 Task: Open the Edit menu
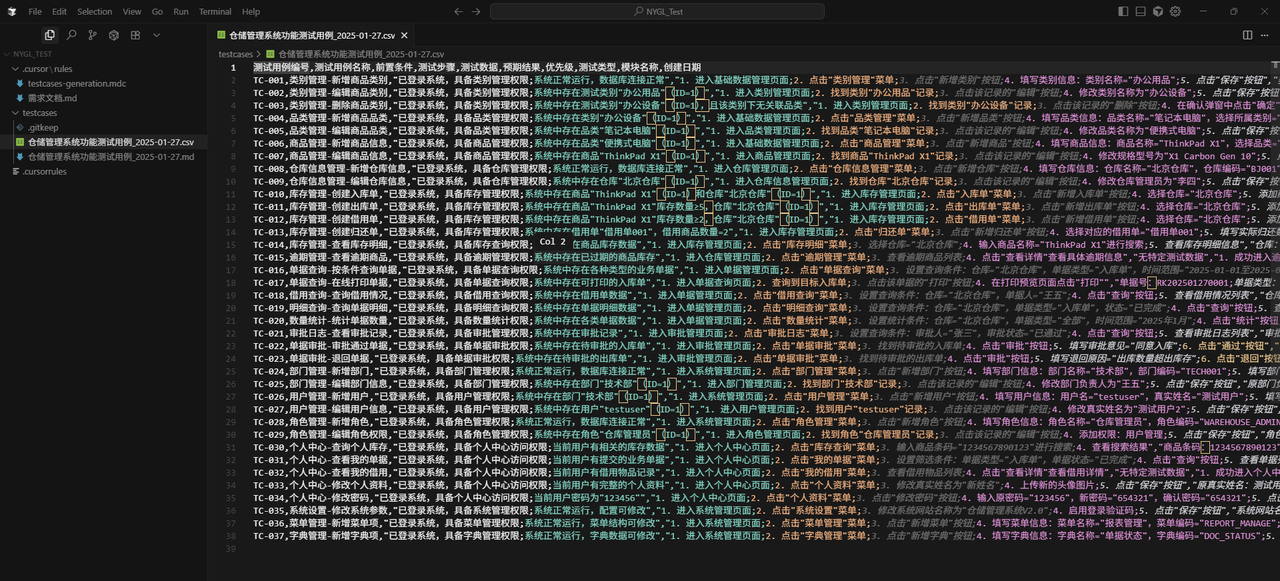pyautogui.click(x=59, y=12)
